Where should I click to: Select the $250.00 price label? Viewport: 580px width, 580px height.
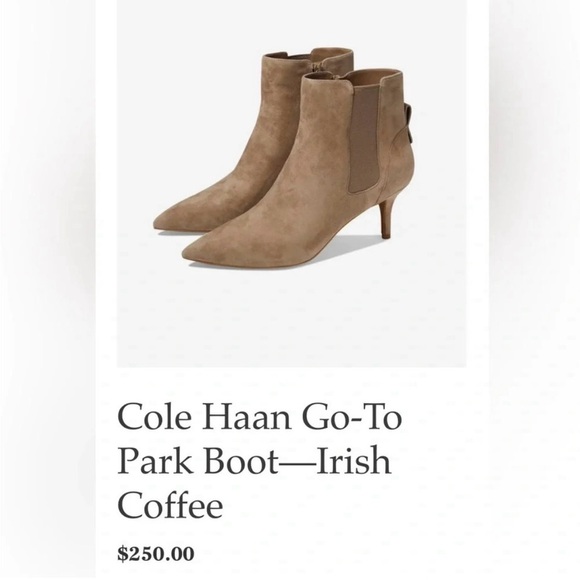click(156, 554)
